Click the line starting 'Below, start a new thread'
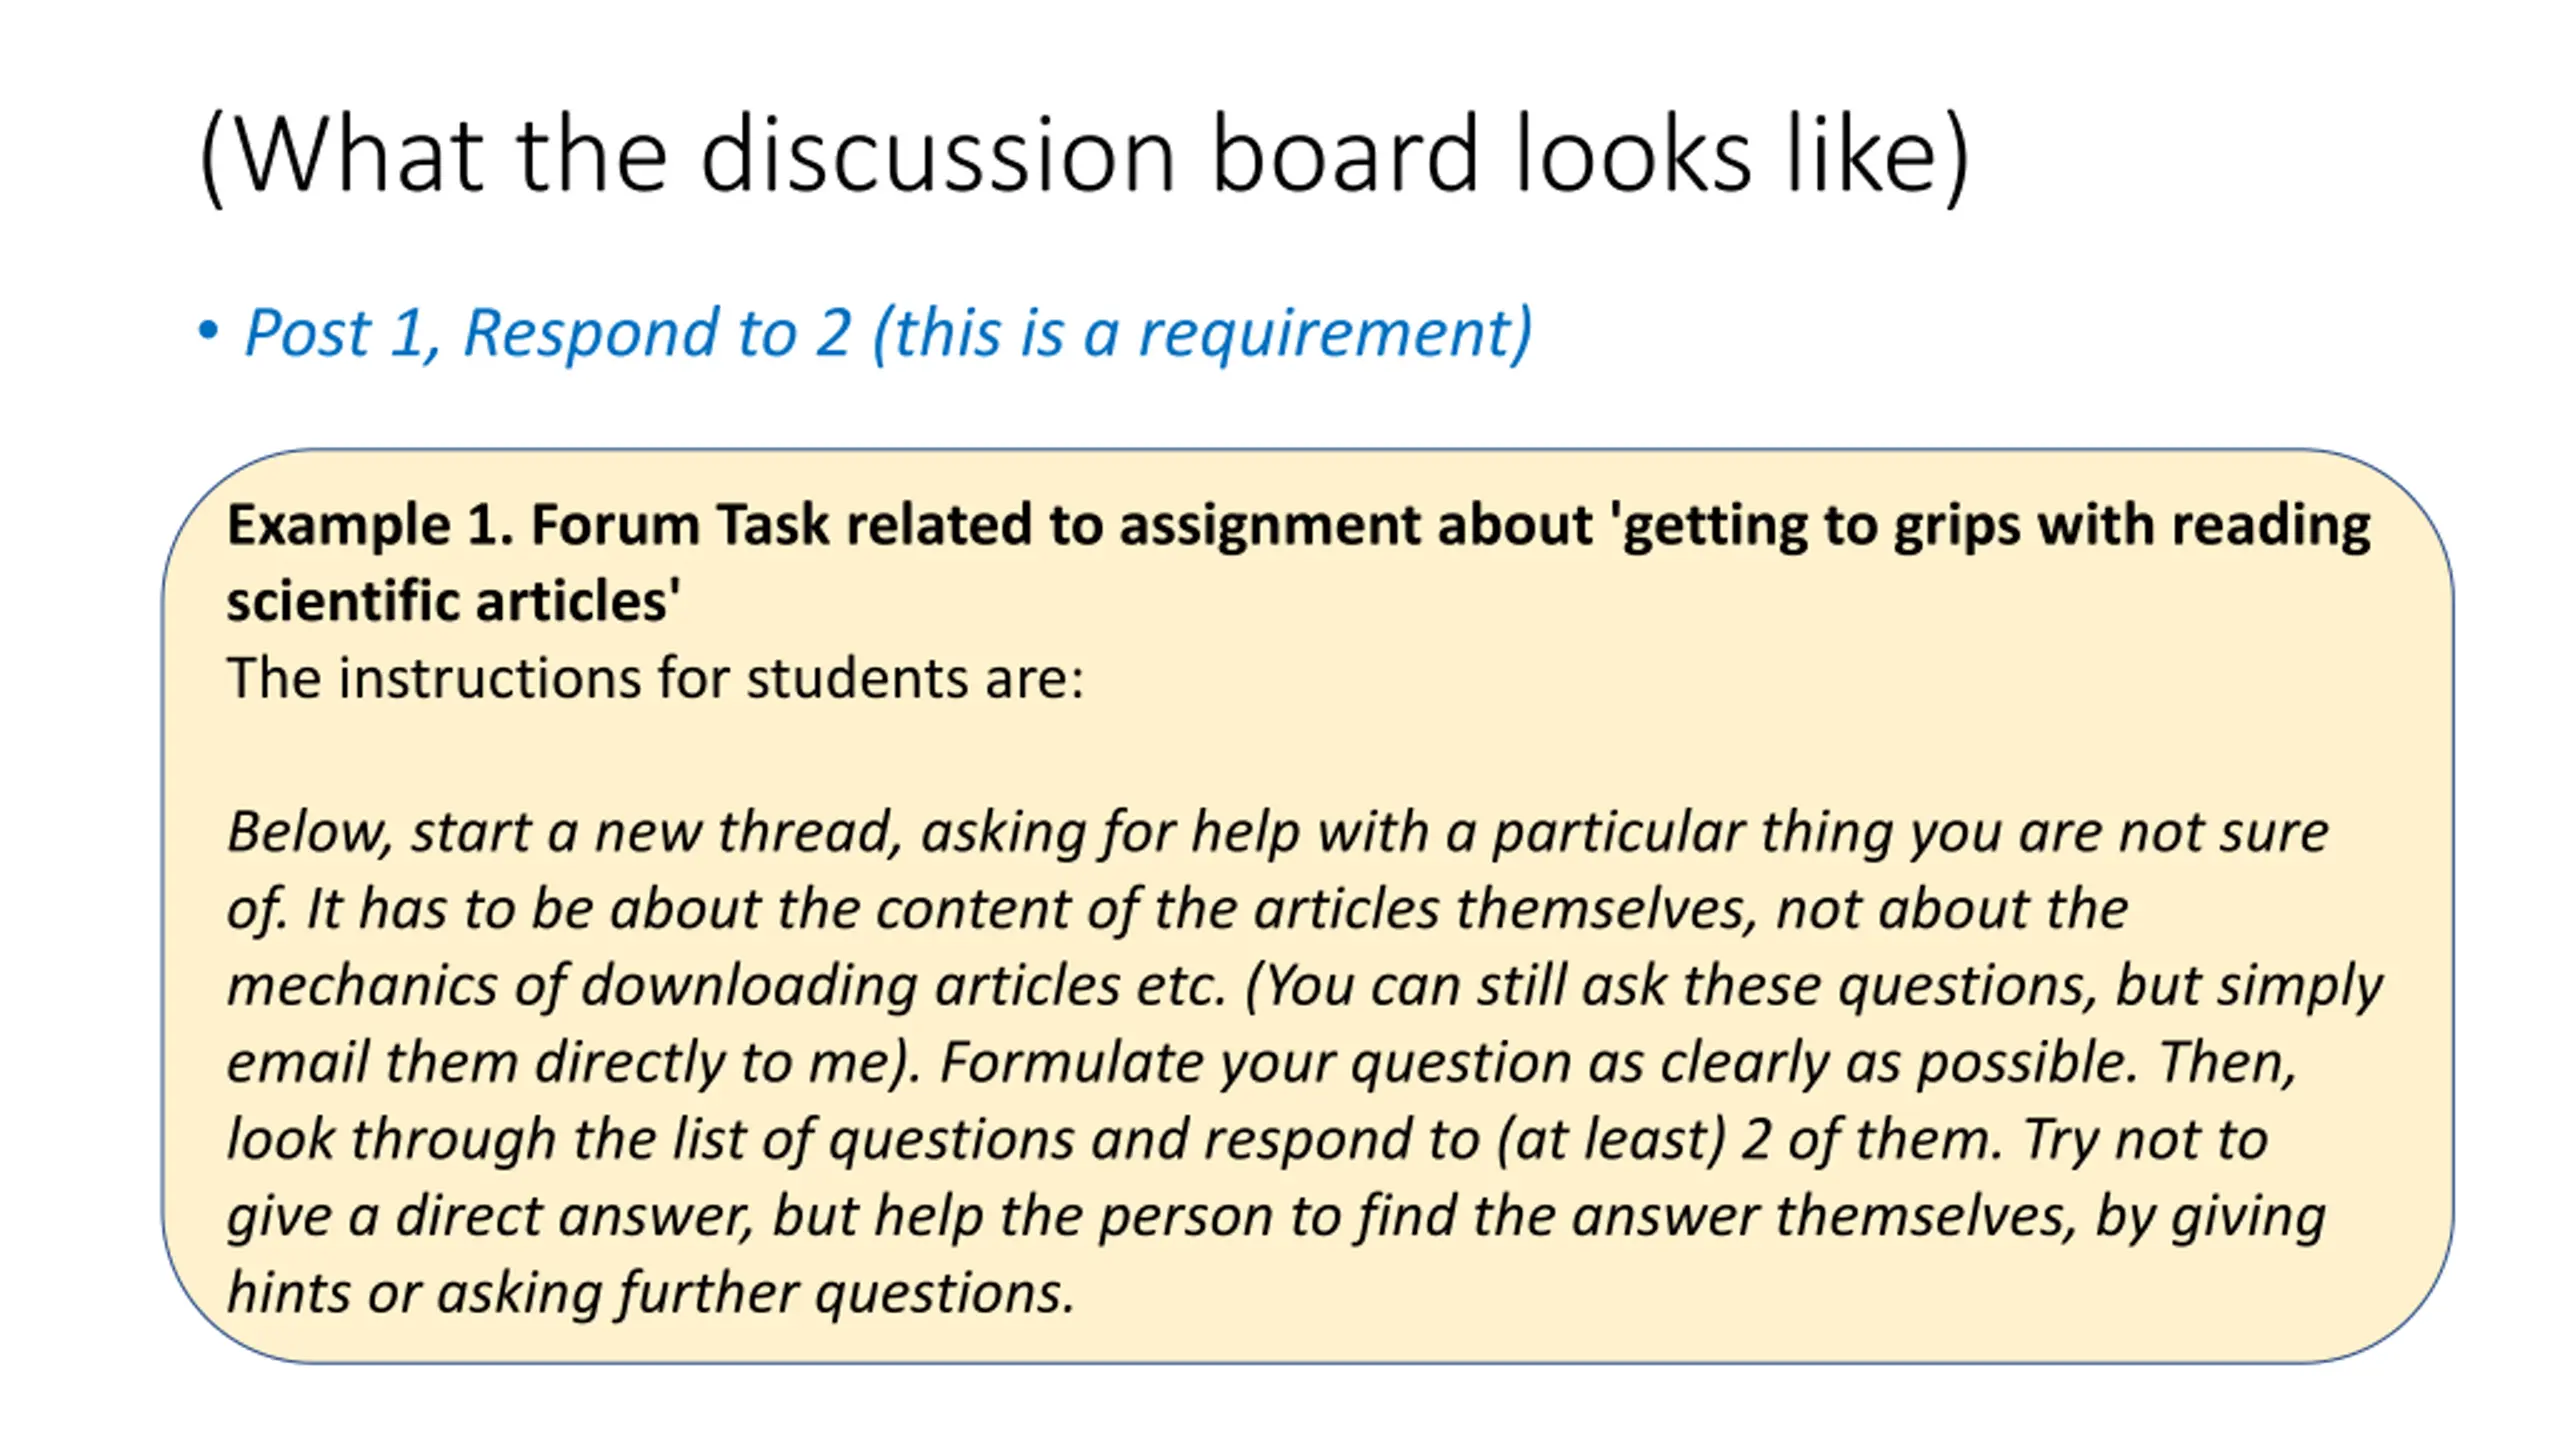 pos(1278,833)
